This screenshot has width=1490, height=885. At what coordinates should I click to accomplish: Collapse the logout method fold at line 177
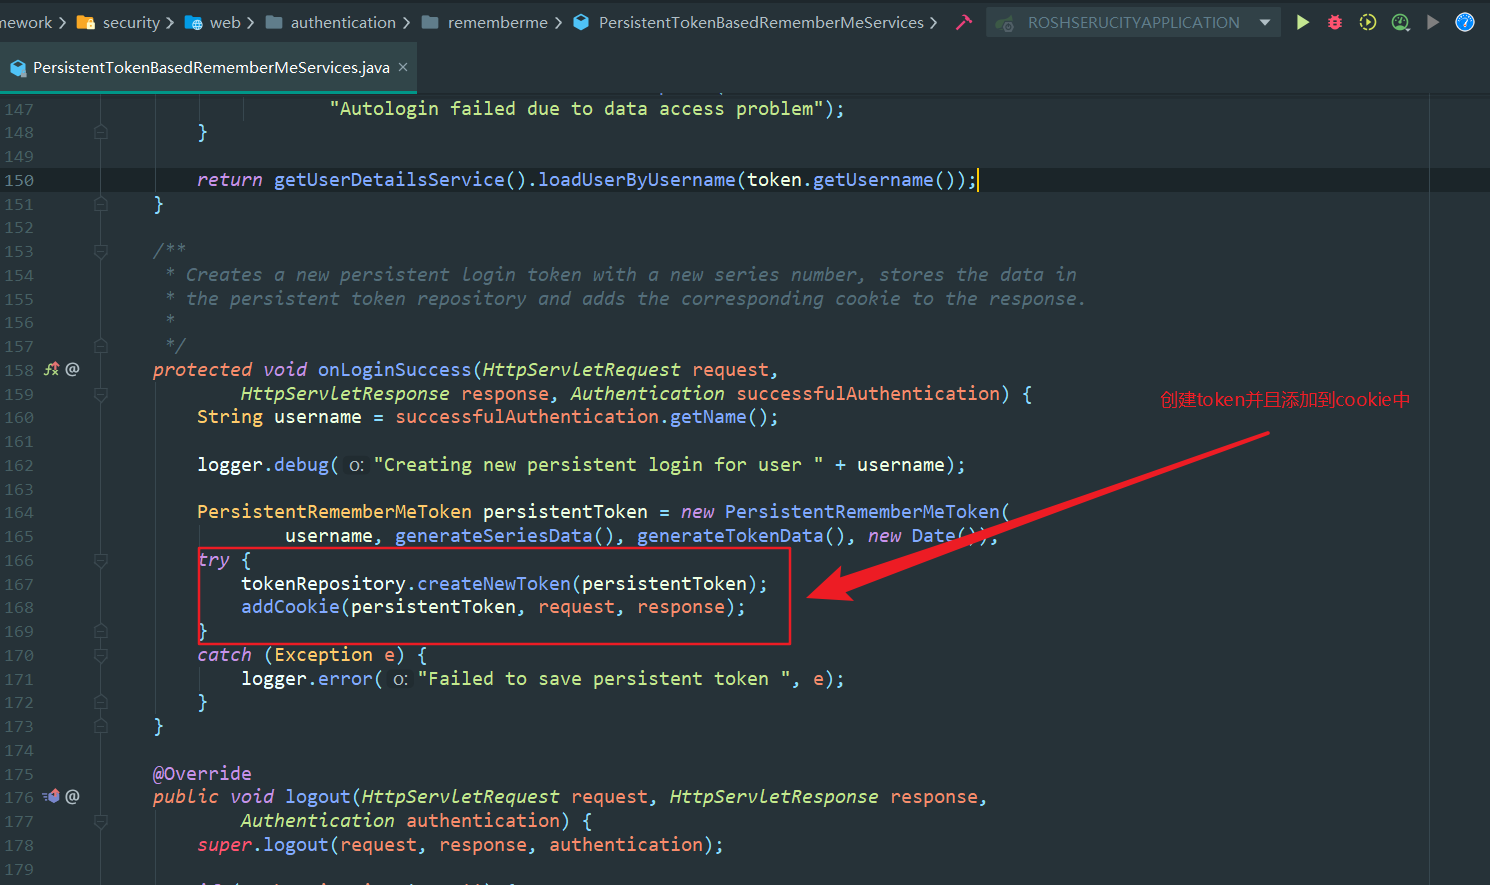click(x=101, y=821)
